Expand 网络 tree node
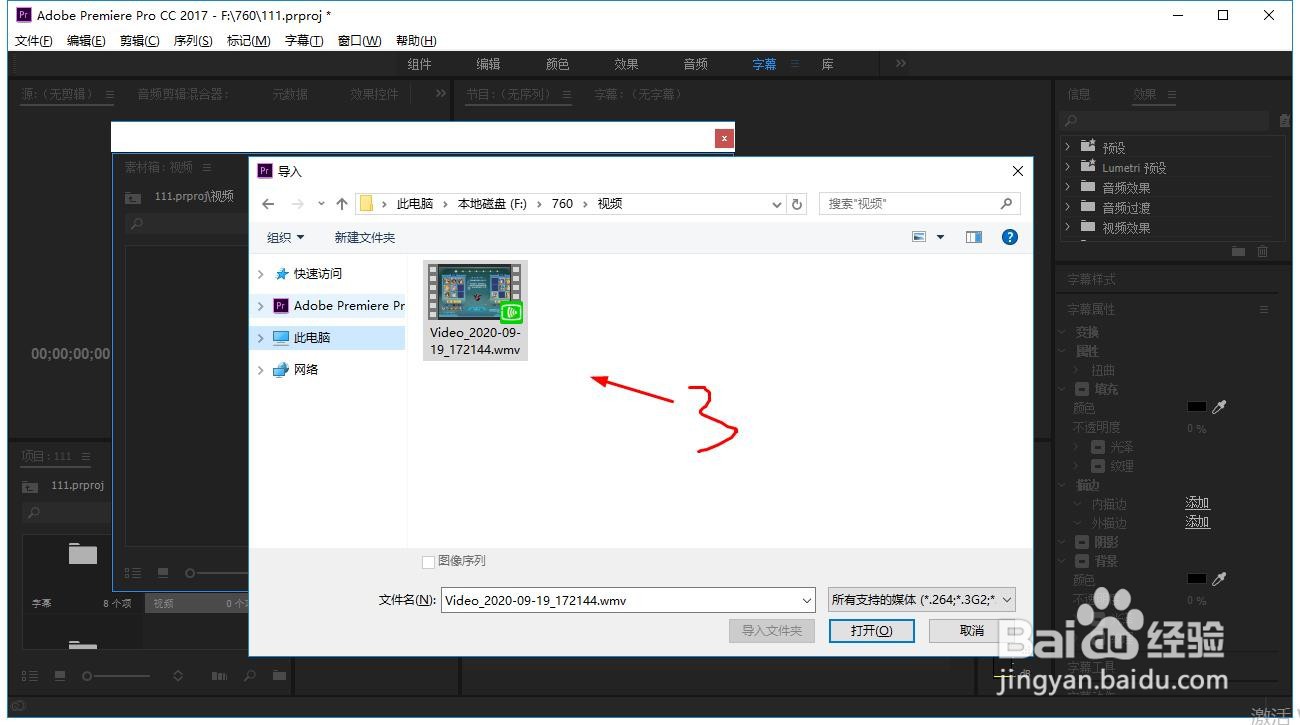 [261, 370]
